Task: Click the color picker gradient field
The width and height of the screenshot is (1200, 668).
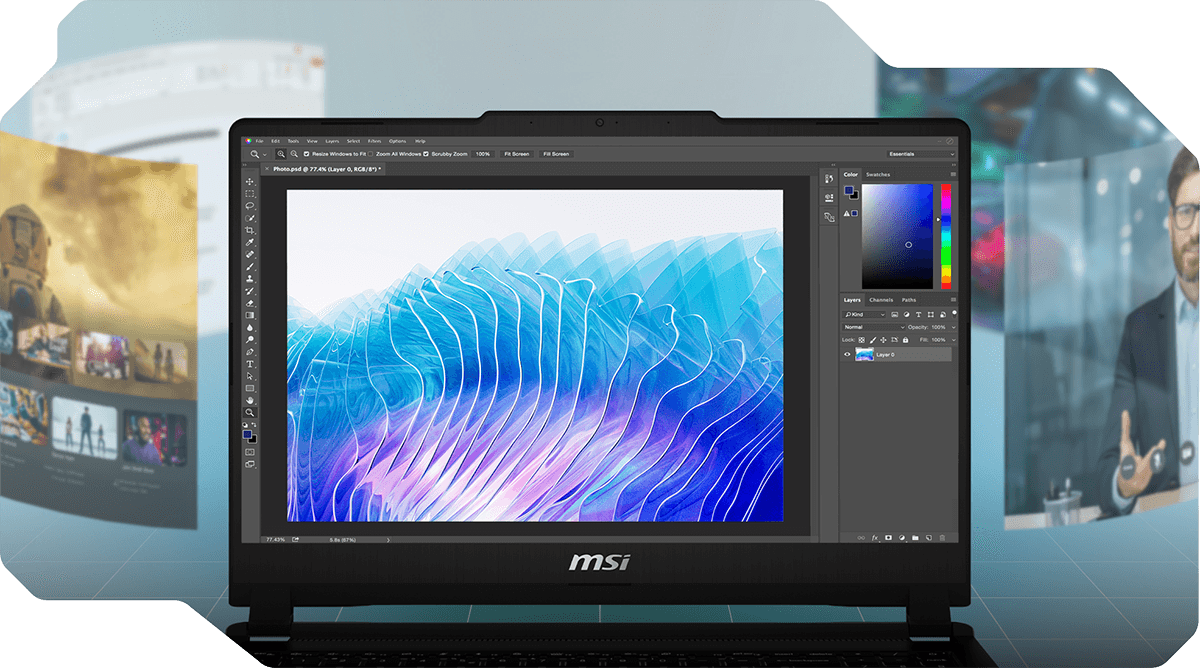Action: tap(897, 236)
